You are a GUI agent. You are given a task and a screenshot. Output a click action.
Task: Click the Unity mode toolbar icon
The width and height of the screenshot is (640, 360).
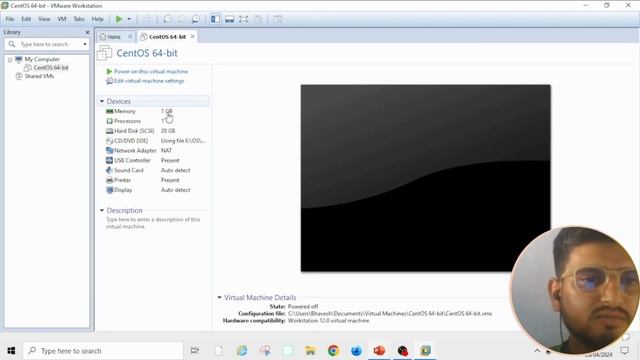pos(258,19)
